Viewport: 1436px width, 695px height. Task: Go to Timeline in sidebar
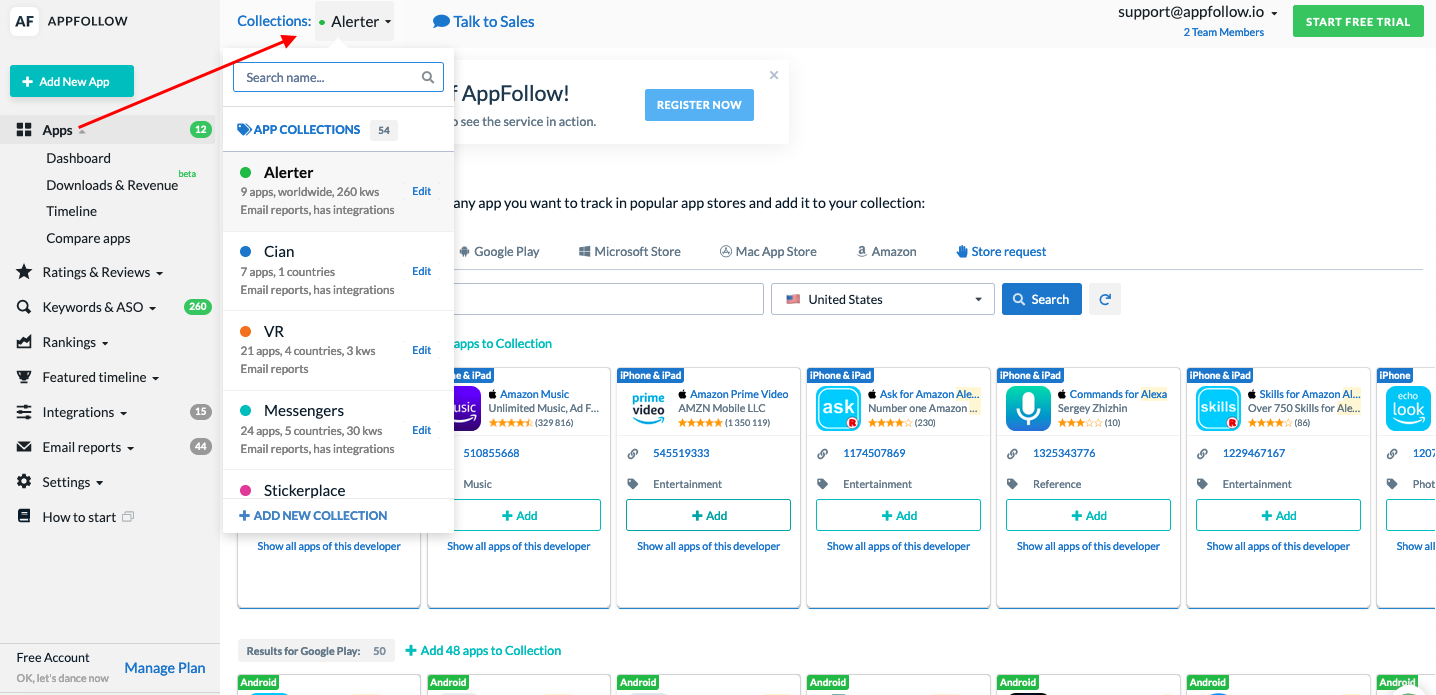71,211
